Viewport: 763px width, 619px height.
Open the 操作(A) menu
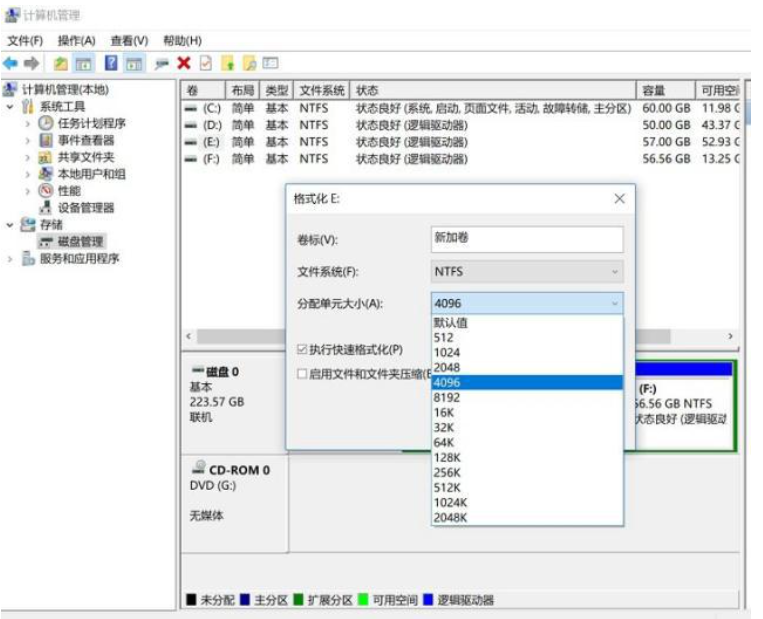click(x=76, y=40)
